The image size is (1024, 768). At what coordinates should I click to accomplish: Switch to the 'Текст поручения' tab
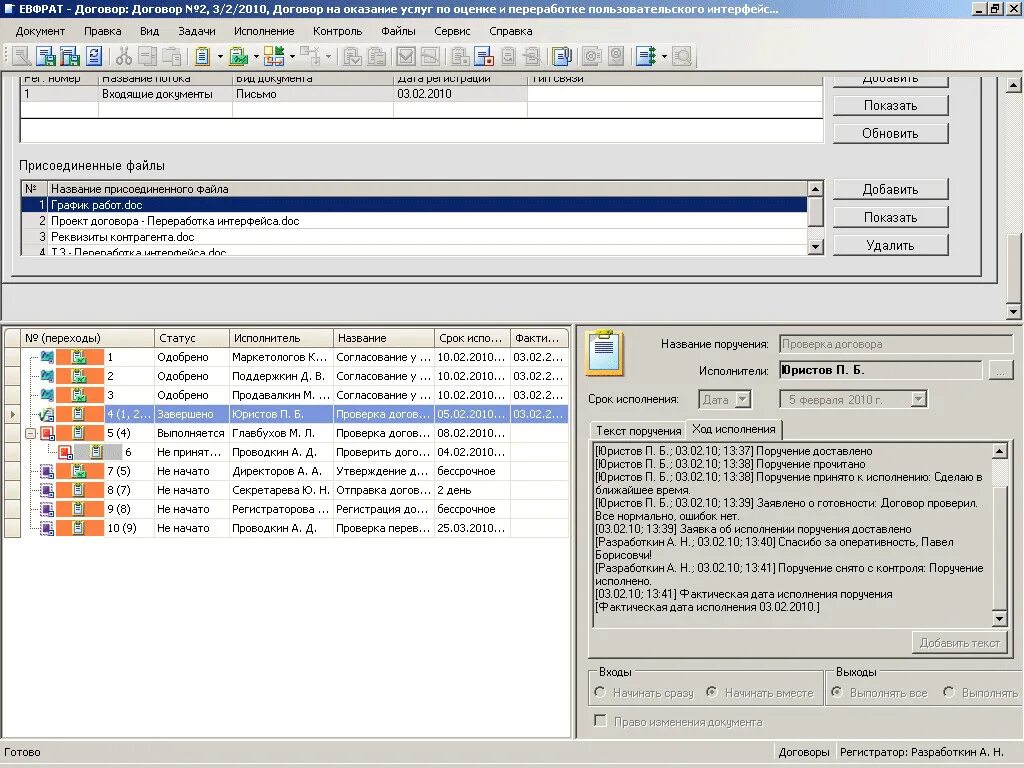pyautogui.click(x=638, y=430)
